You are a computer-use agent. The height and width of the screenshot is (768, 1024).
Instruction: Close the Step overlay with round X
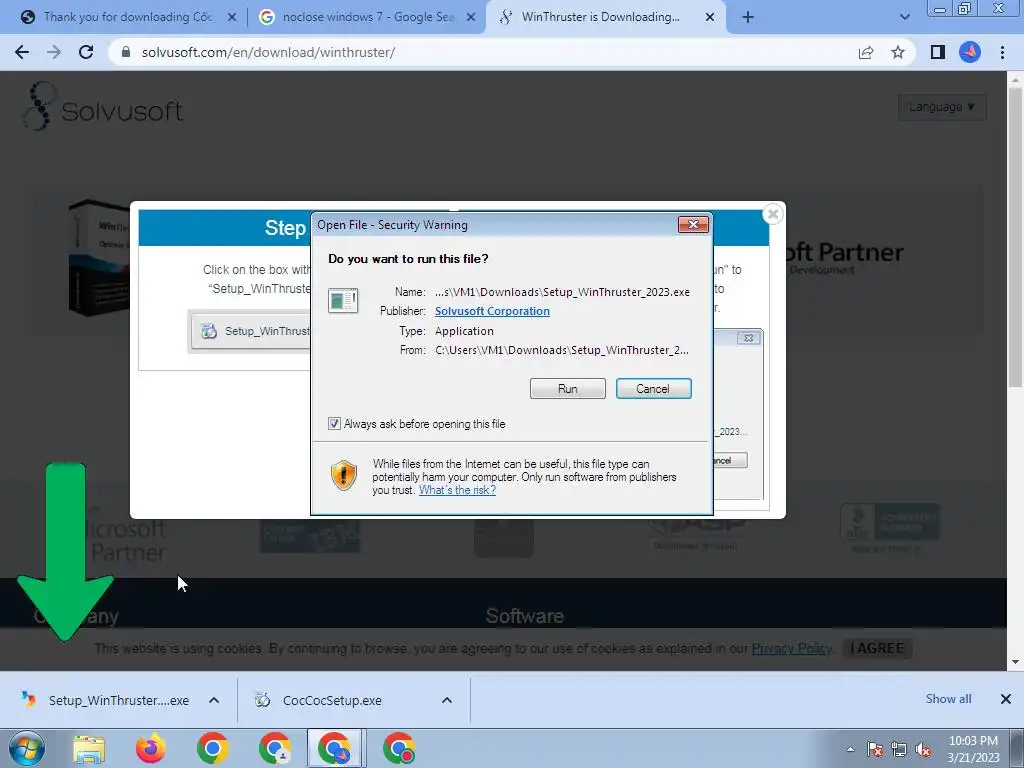[773, 214]
